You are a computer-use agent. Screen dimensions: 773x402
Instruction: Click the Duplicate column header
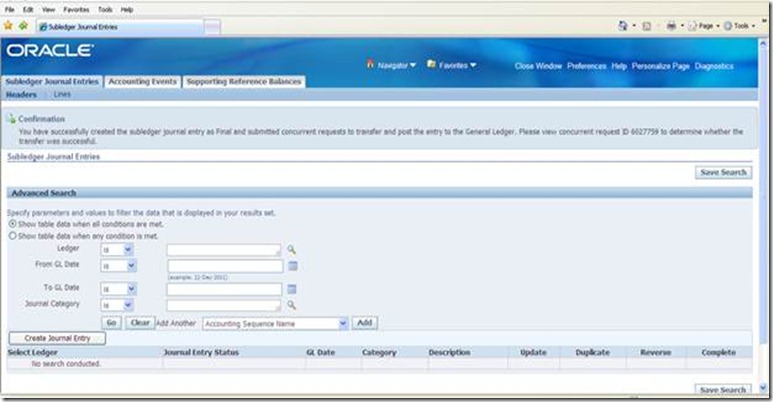593,352
